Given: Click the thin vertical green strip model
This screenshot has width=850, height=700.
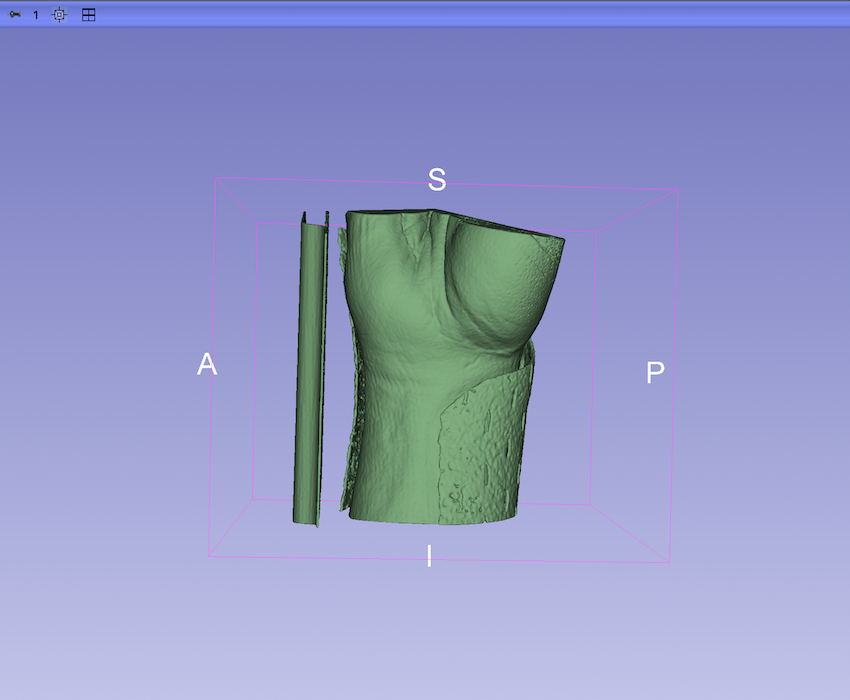Looking at the screenshot, I should [311, 369].
